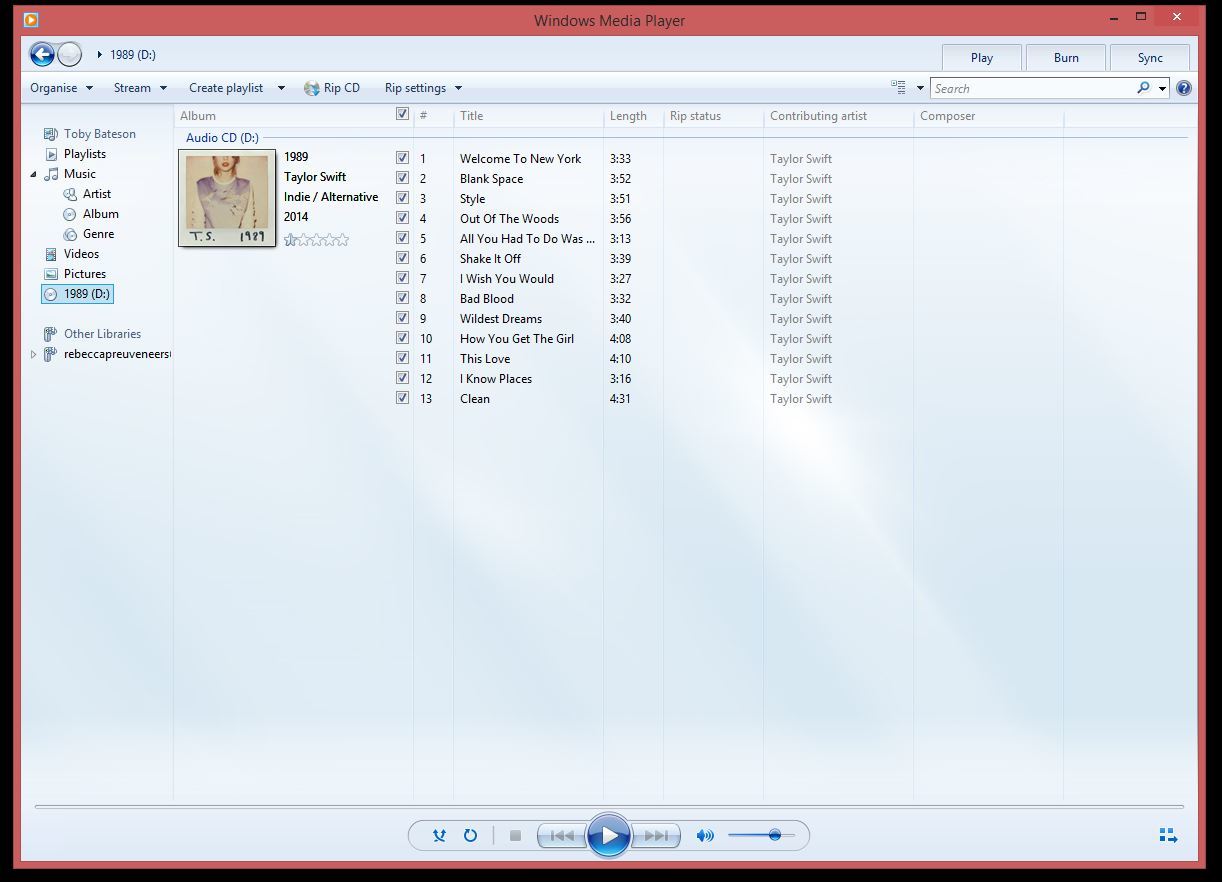1222x882 pixels.
Task: Open the Rip settings dropdown
Action: pyautogui.click(x=423, y=88)
